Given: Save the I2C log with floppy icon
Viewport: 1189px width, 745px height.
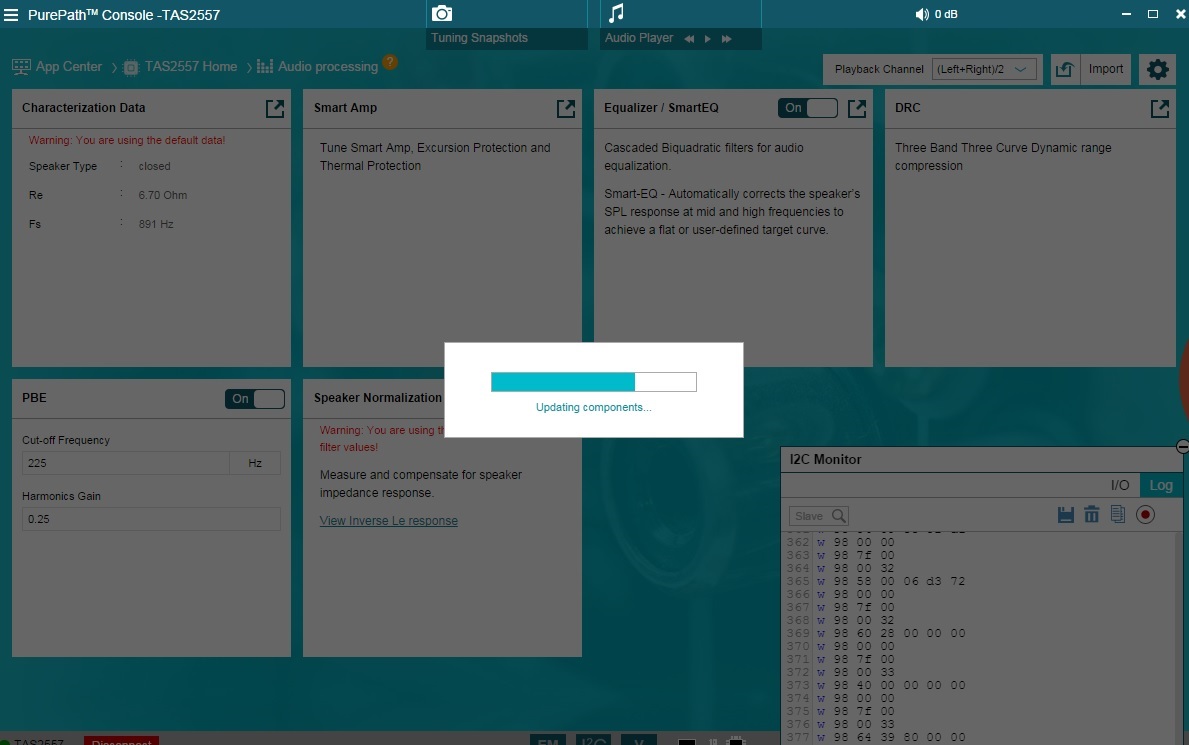Looking at the screenshot, I should tap(1065, 514).
